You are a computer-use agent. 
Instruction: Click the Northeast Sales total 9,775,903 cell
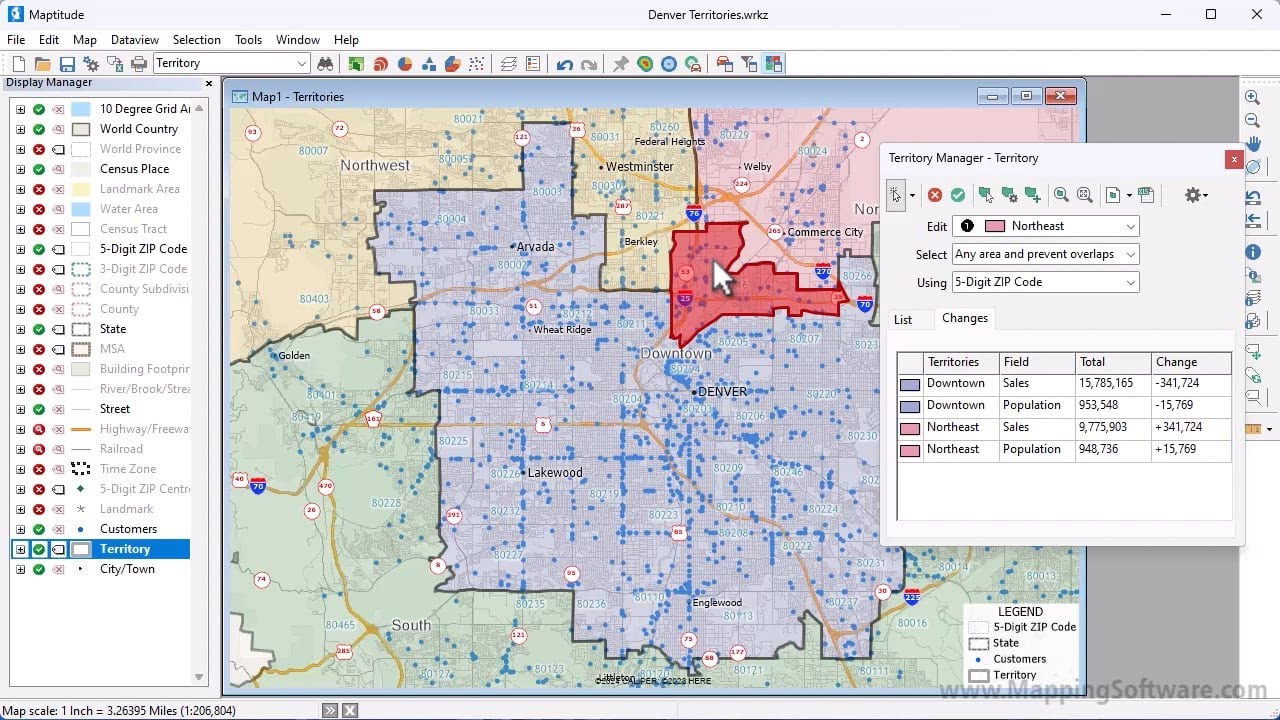pyautogui.click(x=1113, y=427)
